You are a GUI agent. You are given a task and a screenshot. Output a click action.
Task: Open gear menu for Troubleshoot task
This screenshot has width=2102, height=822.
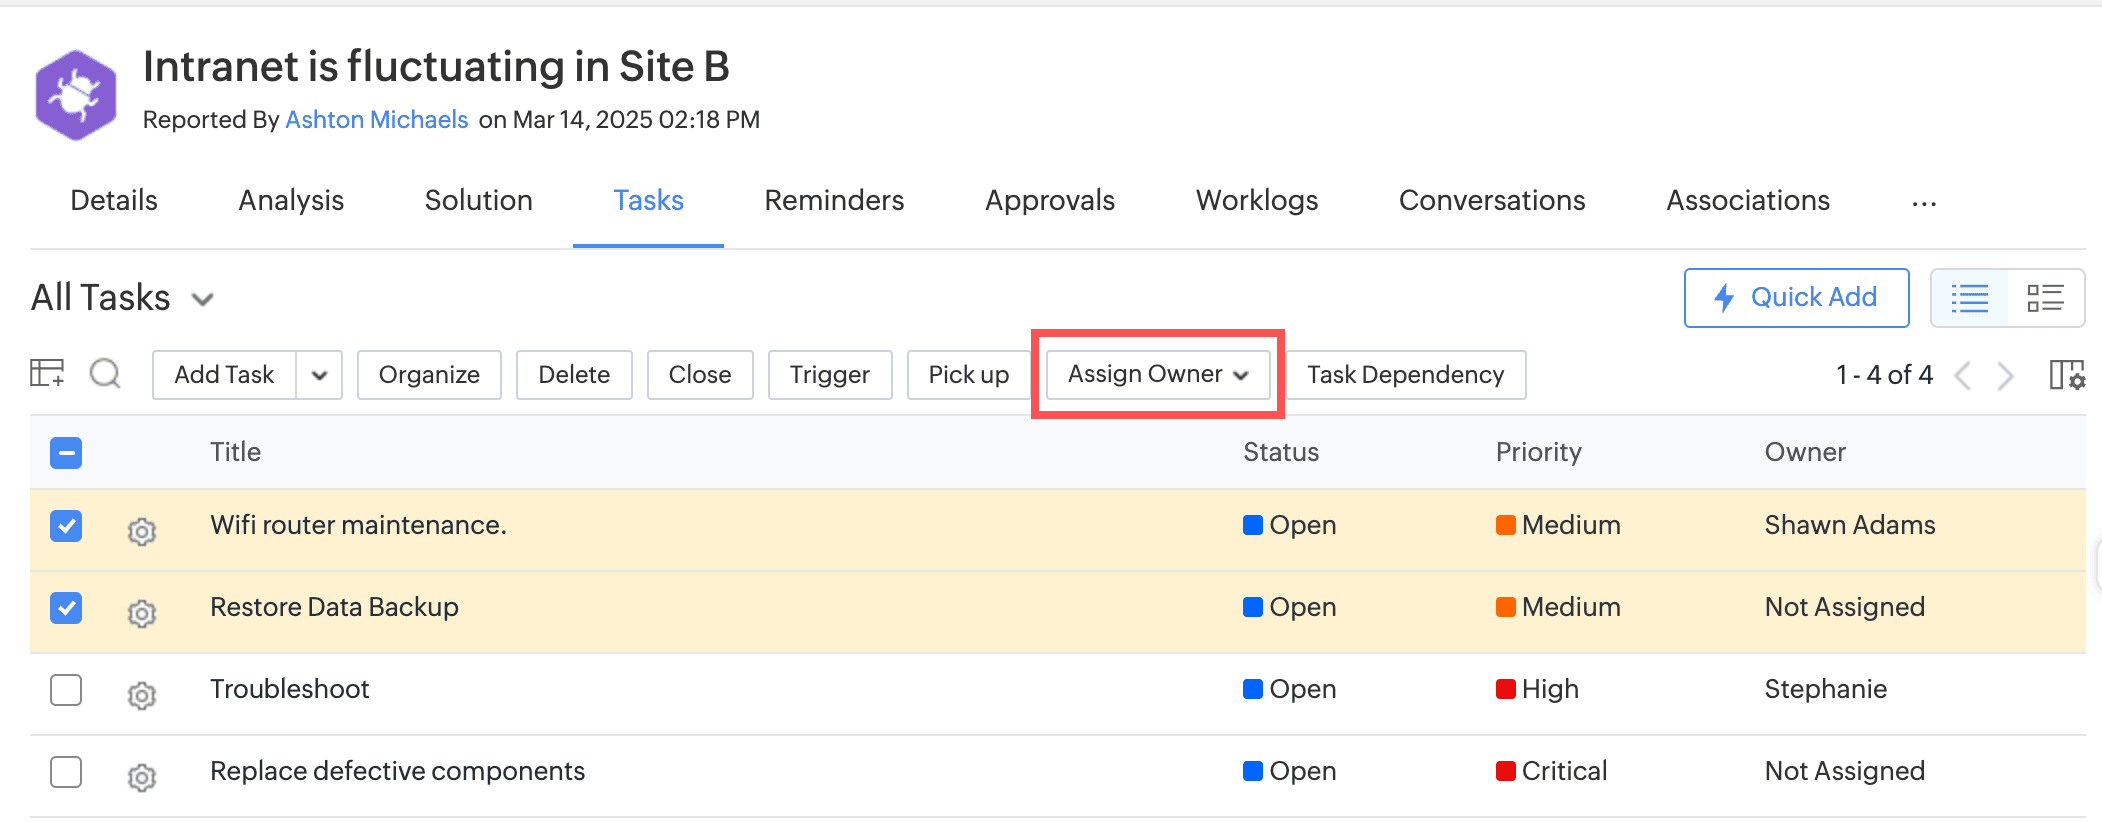point(142,694)
